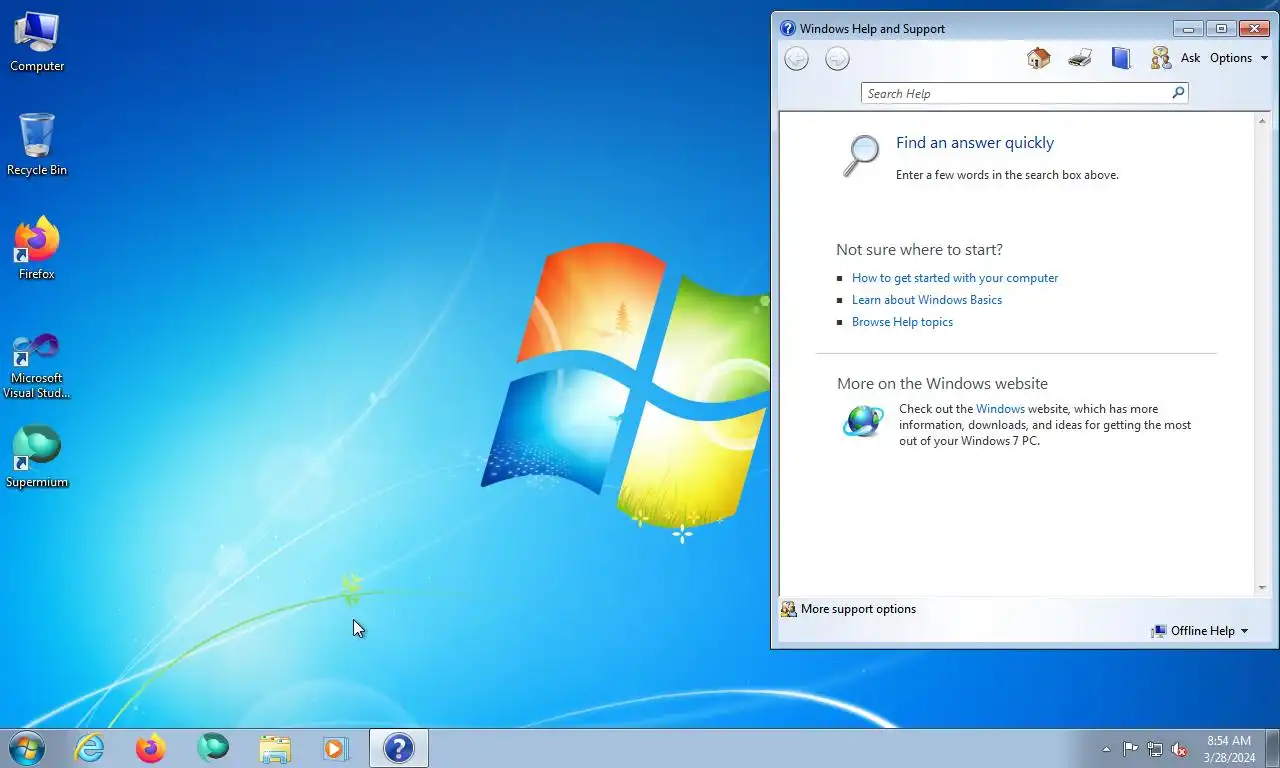Click the 'Not sure where to start?' heading
Viewport: 1280px width, 768px height.
(x=919, y=250)
